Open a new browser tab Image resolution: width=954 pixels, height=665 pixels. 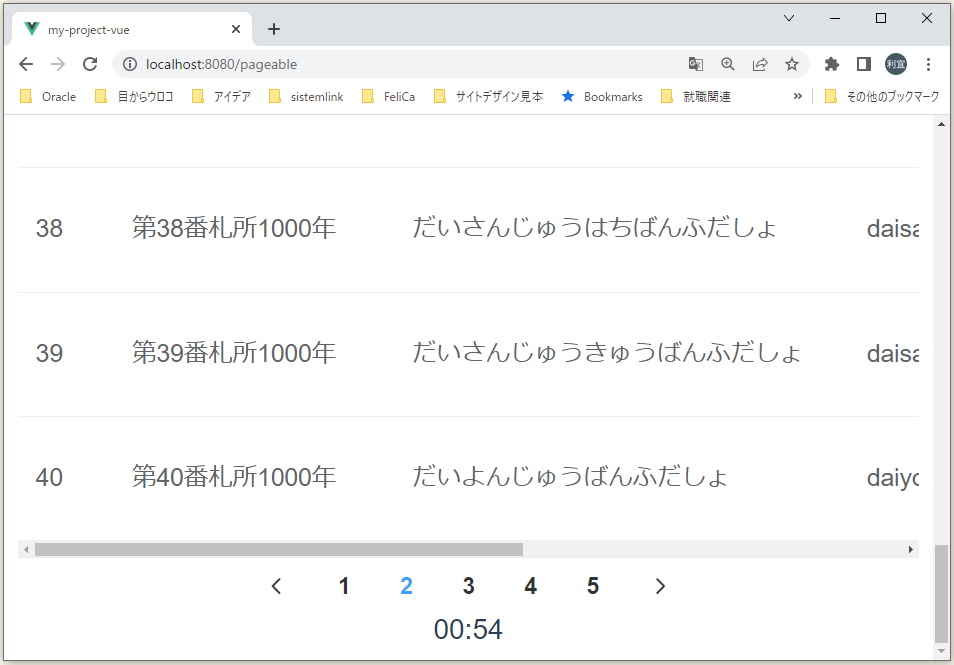point(274,29)
